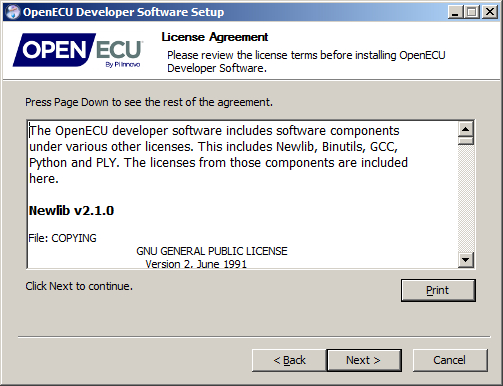Close the setup window
The image size is (503, 386).
(490, 12)
